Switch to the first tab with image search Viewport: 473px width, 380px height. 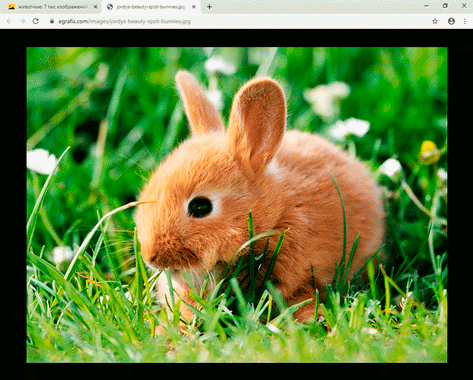point(50,7)
